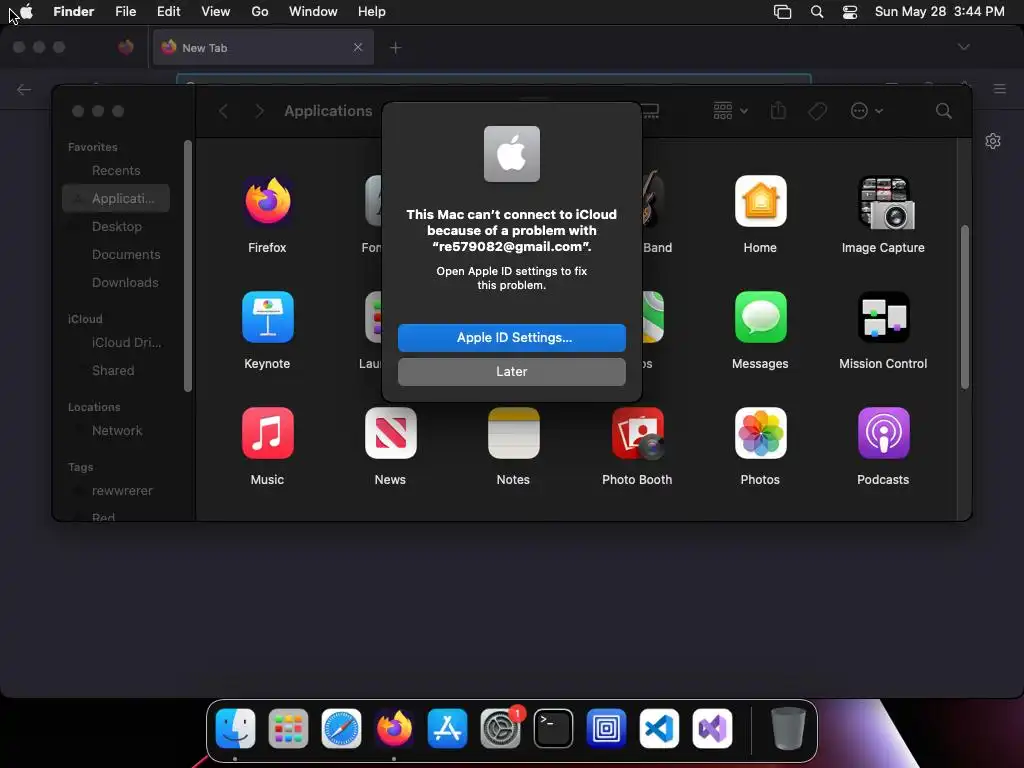The image size is (1024, 768).
Task: Click the Firefox new tab settings gear
Action: (x=993, y=141)
